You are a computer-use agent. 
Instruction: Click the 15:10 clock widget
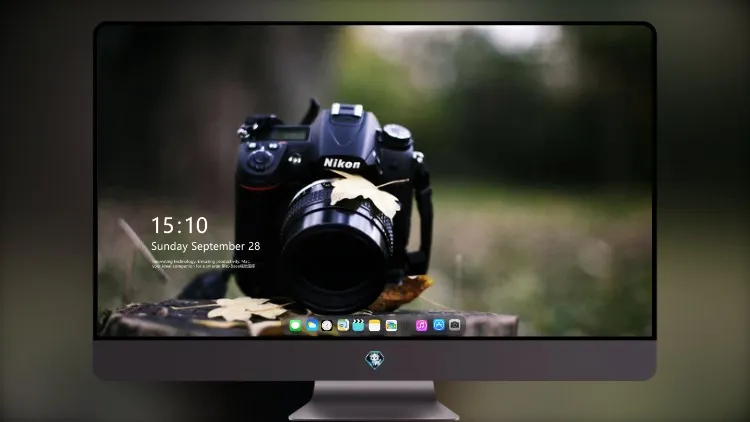coord(179,225)
